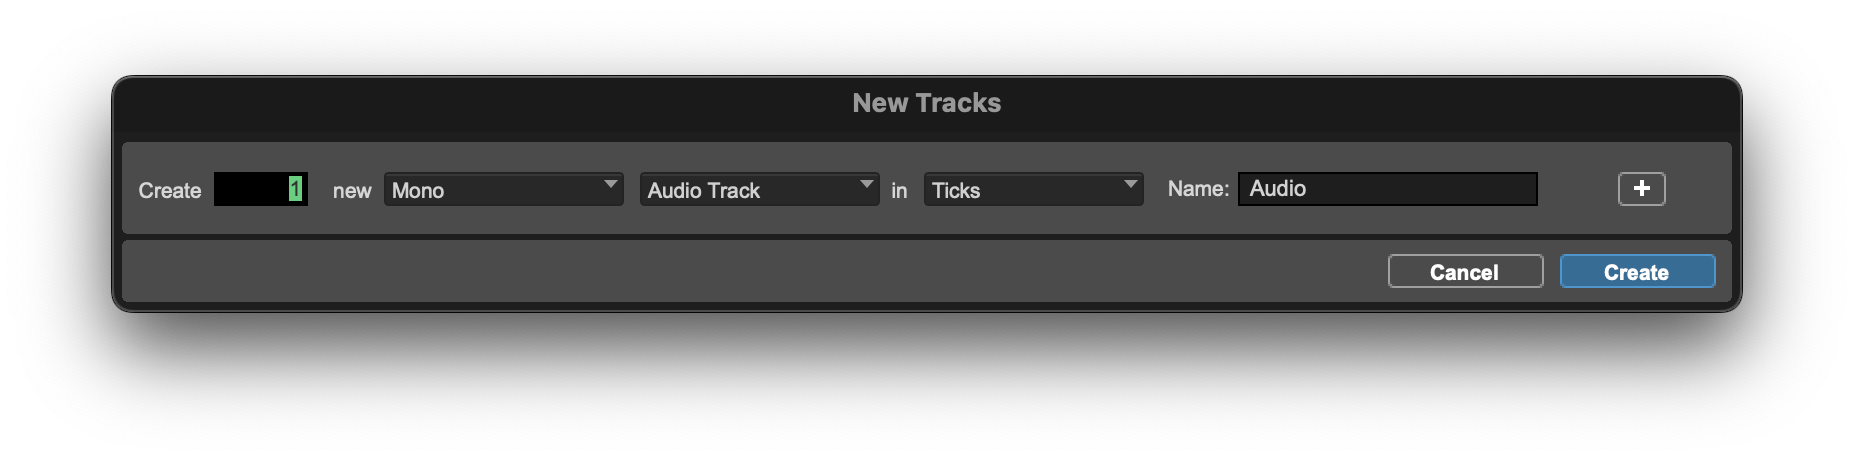Screen dimensions: 1854x460
Task: Click the New Tracks dialog title
Action: point(926,103)
